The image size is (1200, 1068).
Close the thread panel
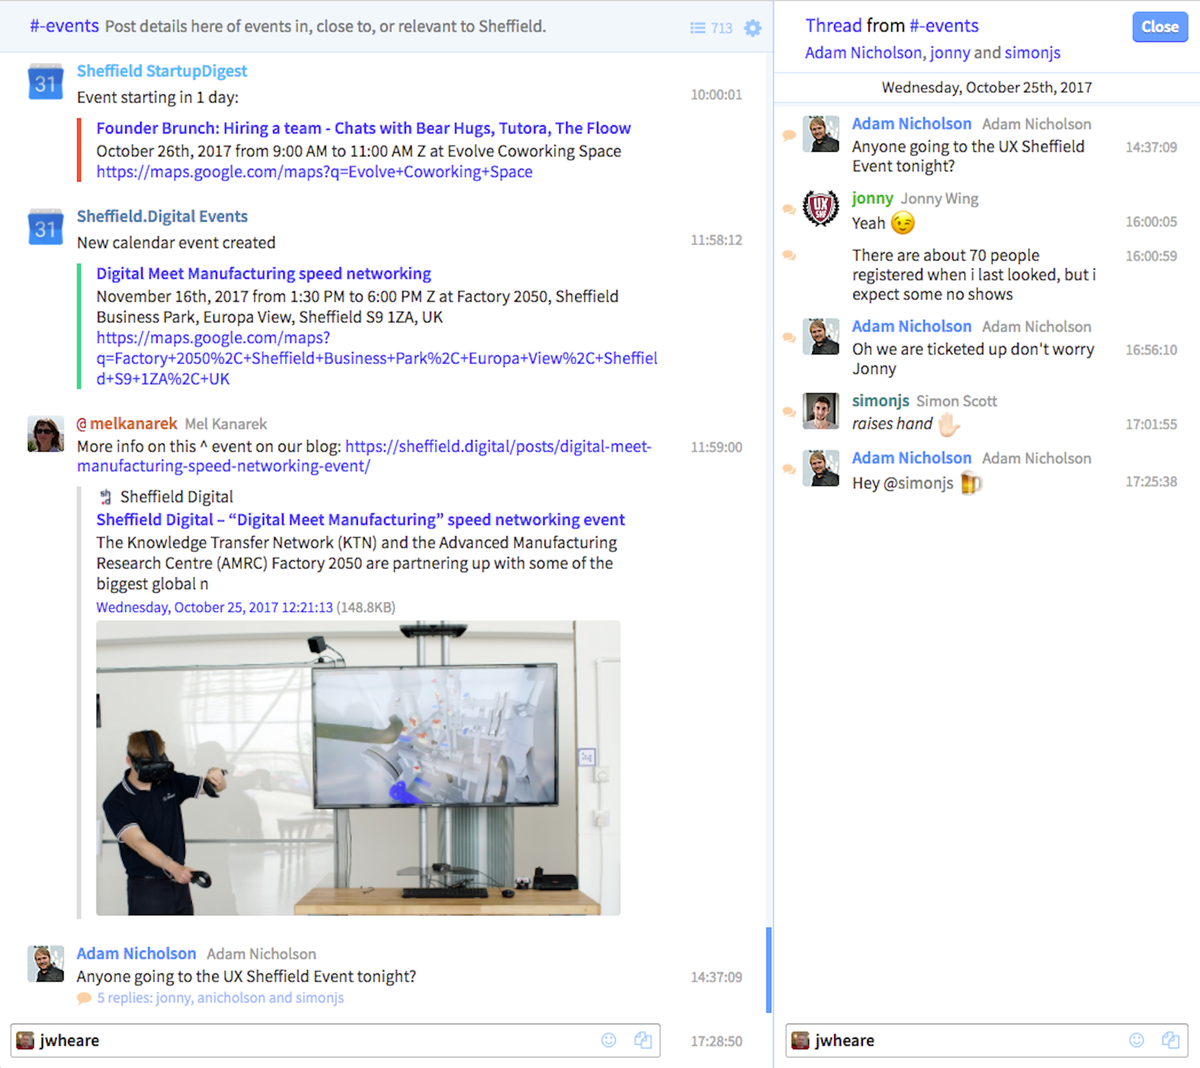[x=1159, y=27]
